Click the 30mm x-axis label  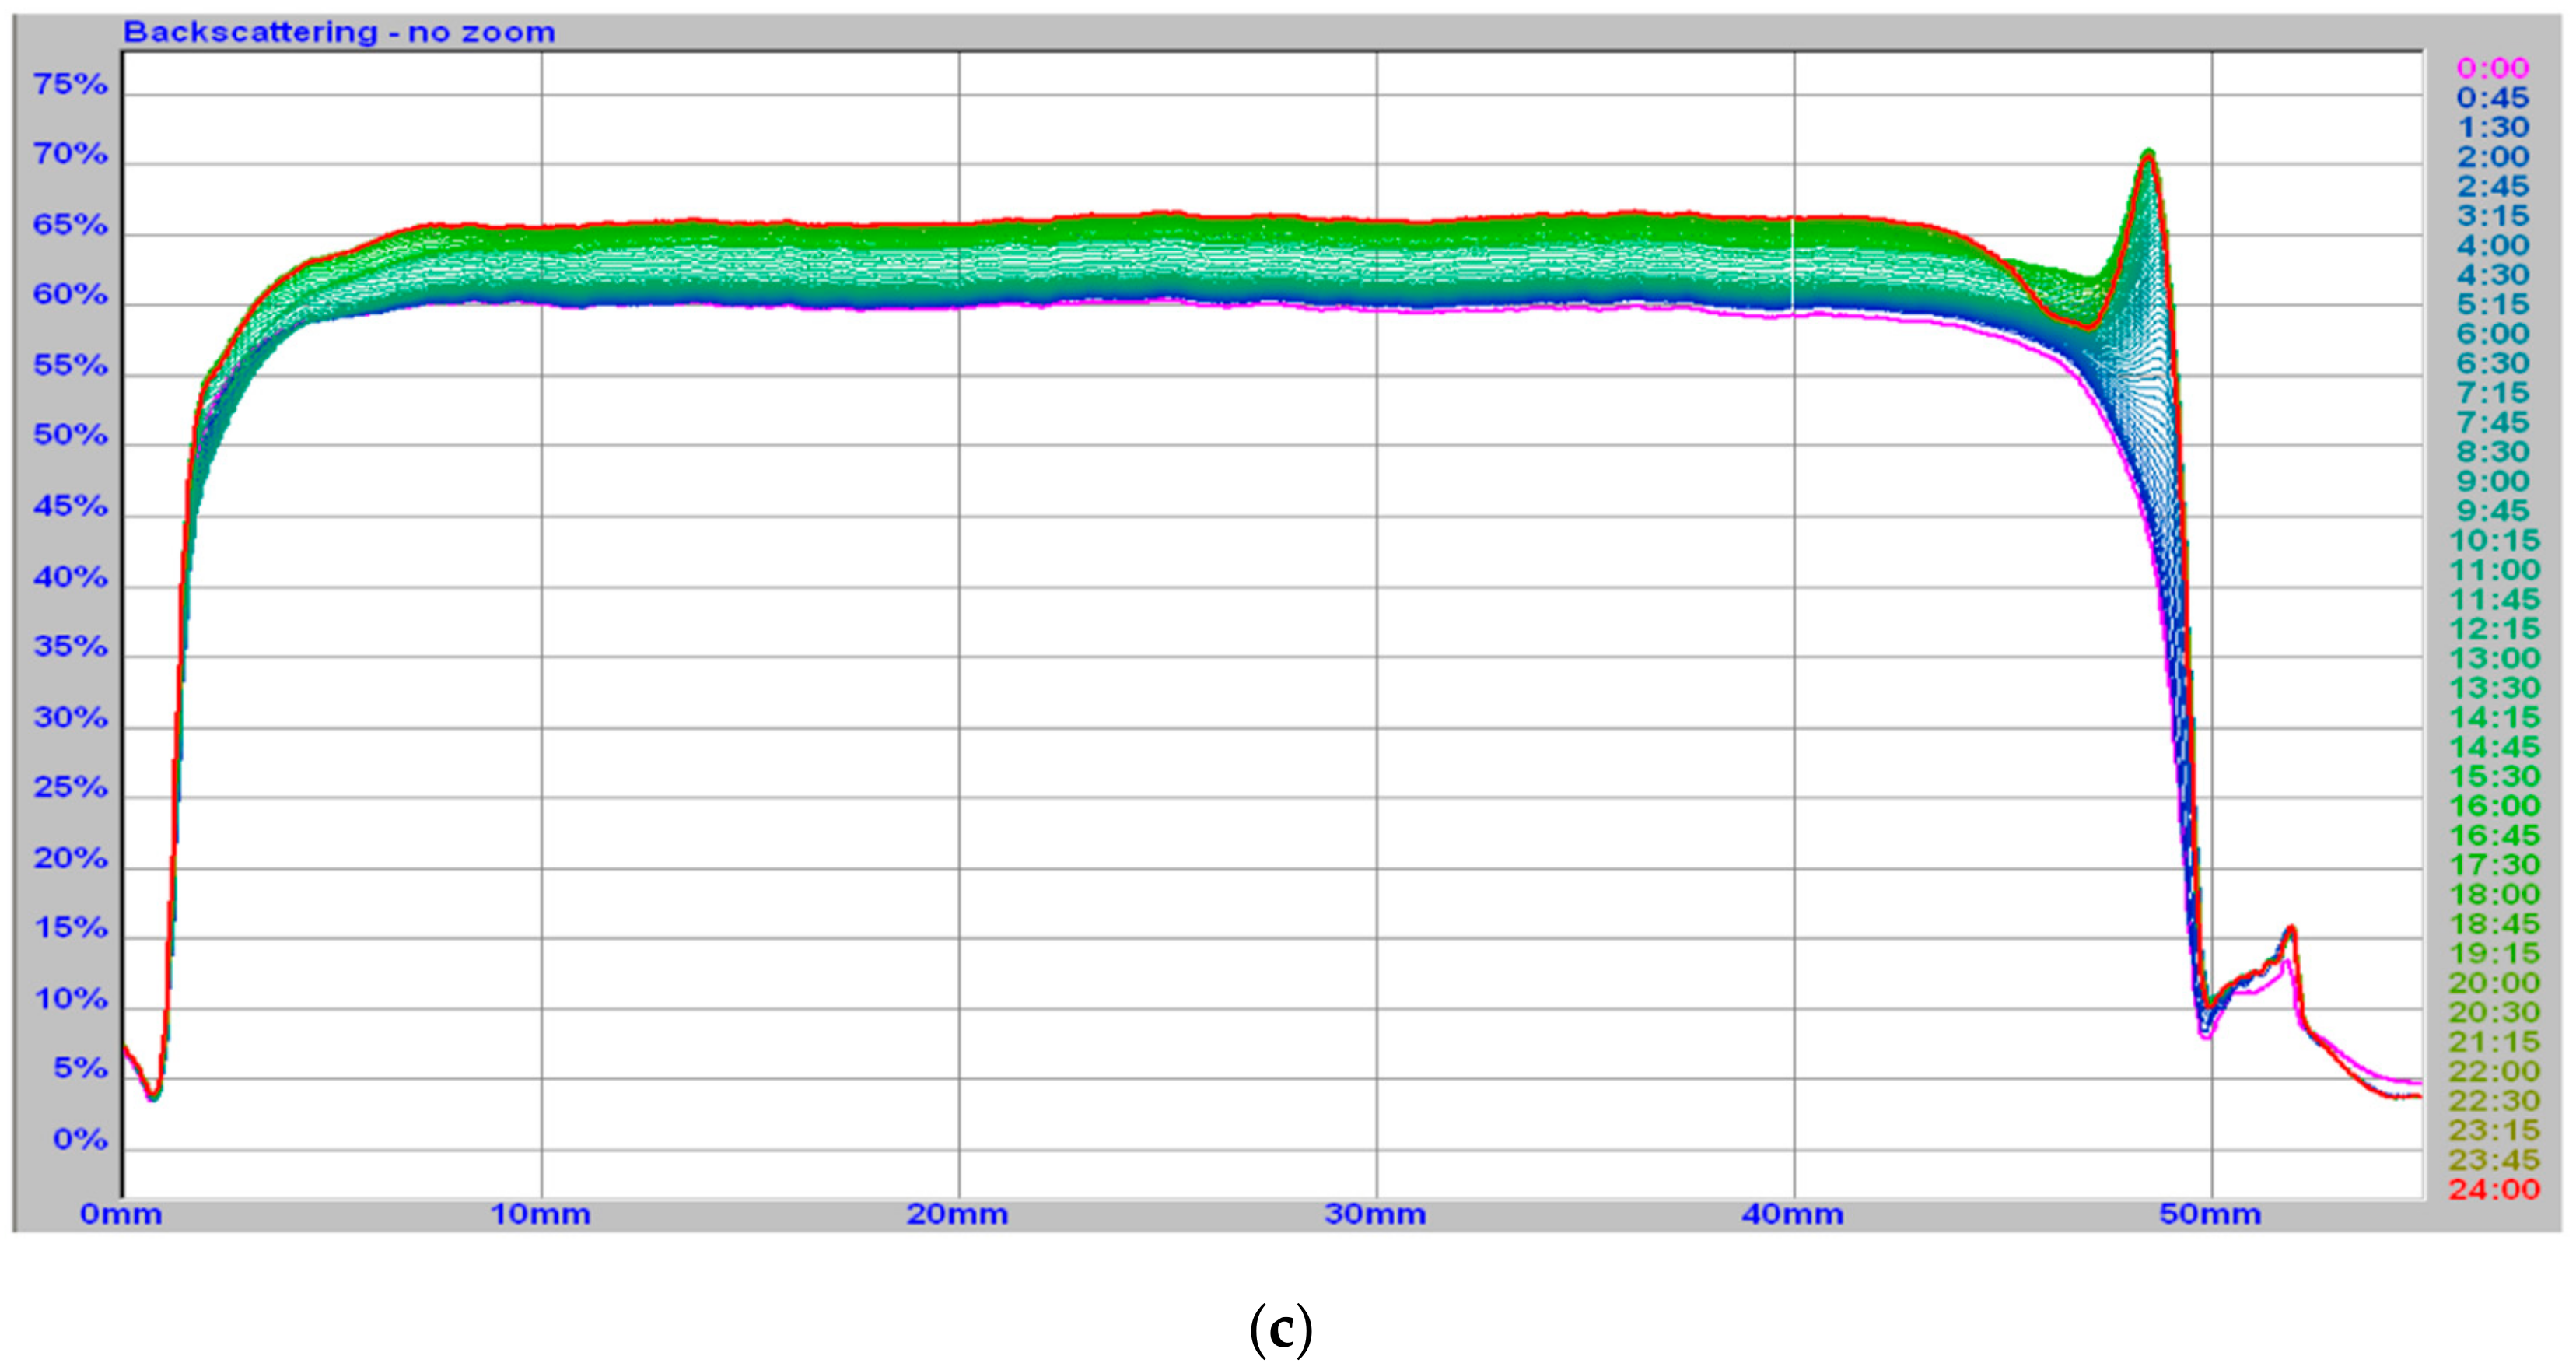point(1376,1215)
